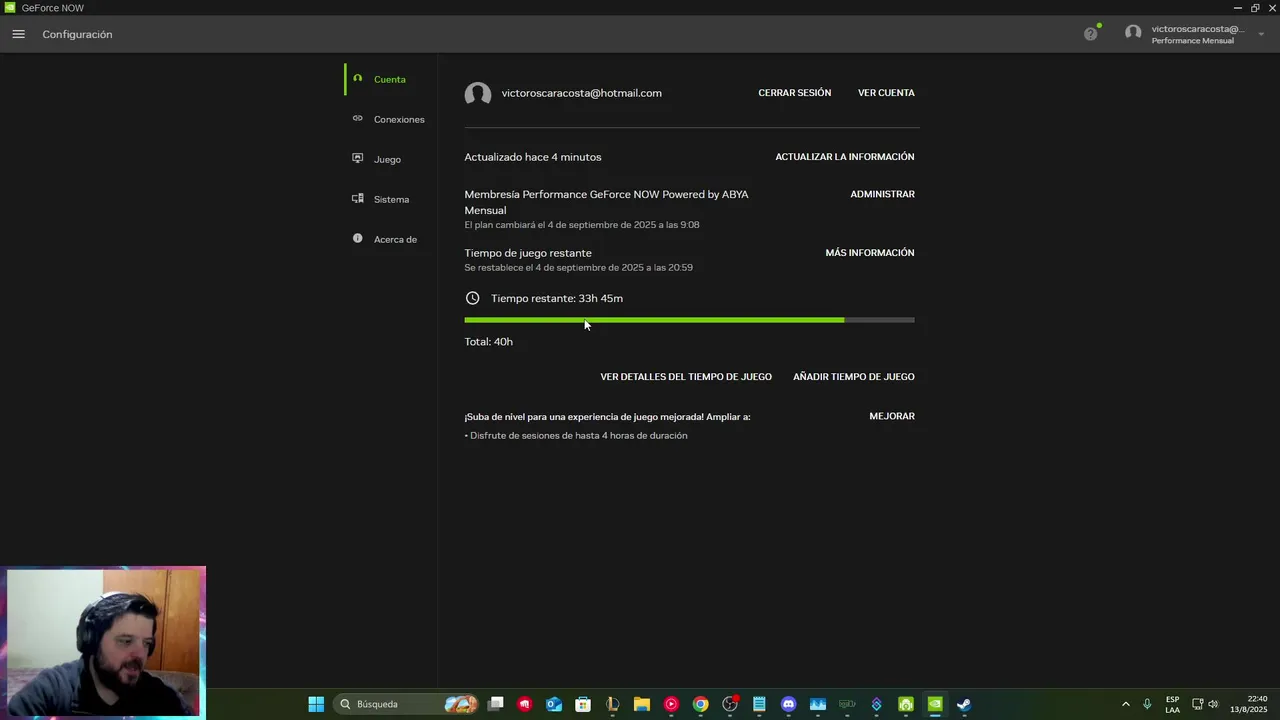This screenshot has height=720, width=1280.
Task: Click the user avatar icon in header
Action: 1133,33
